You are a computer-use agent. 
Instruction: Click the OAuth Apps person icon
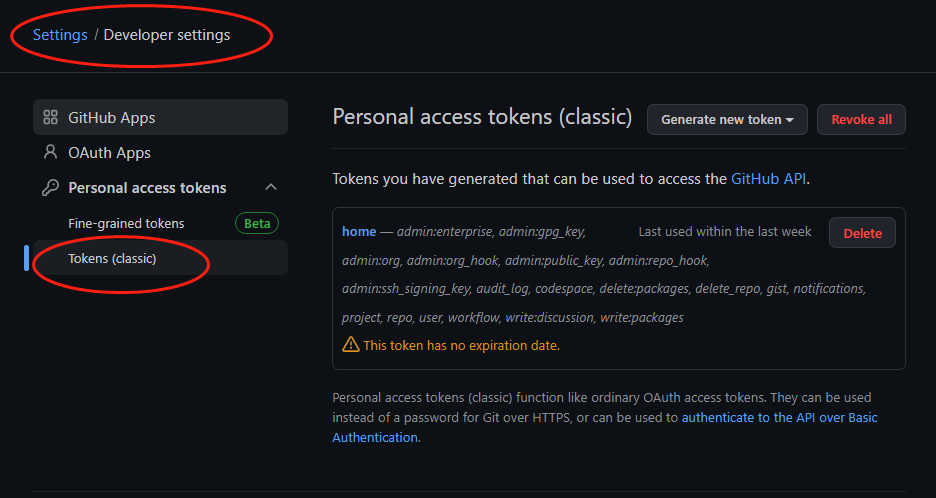(x=51, y=152)
